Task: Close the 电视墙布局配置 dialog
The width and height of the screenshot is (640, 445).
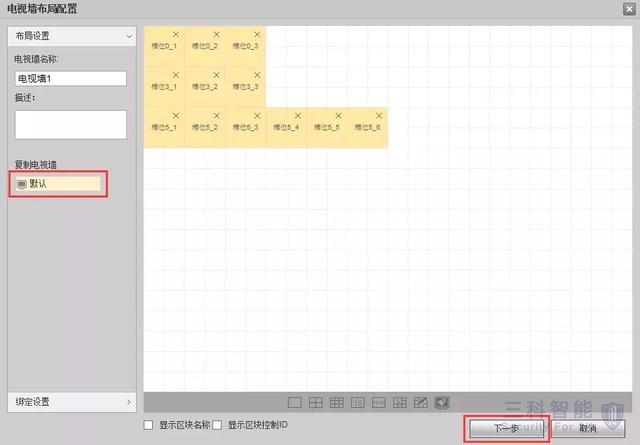Action: [626, 9]
